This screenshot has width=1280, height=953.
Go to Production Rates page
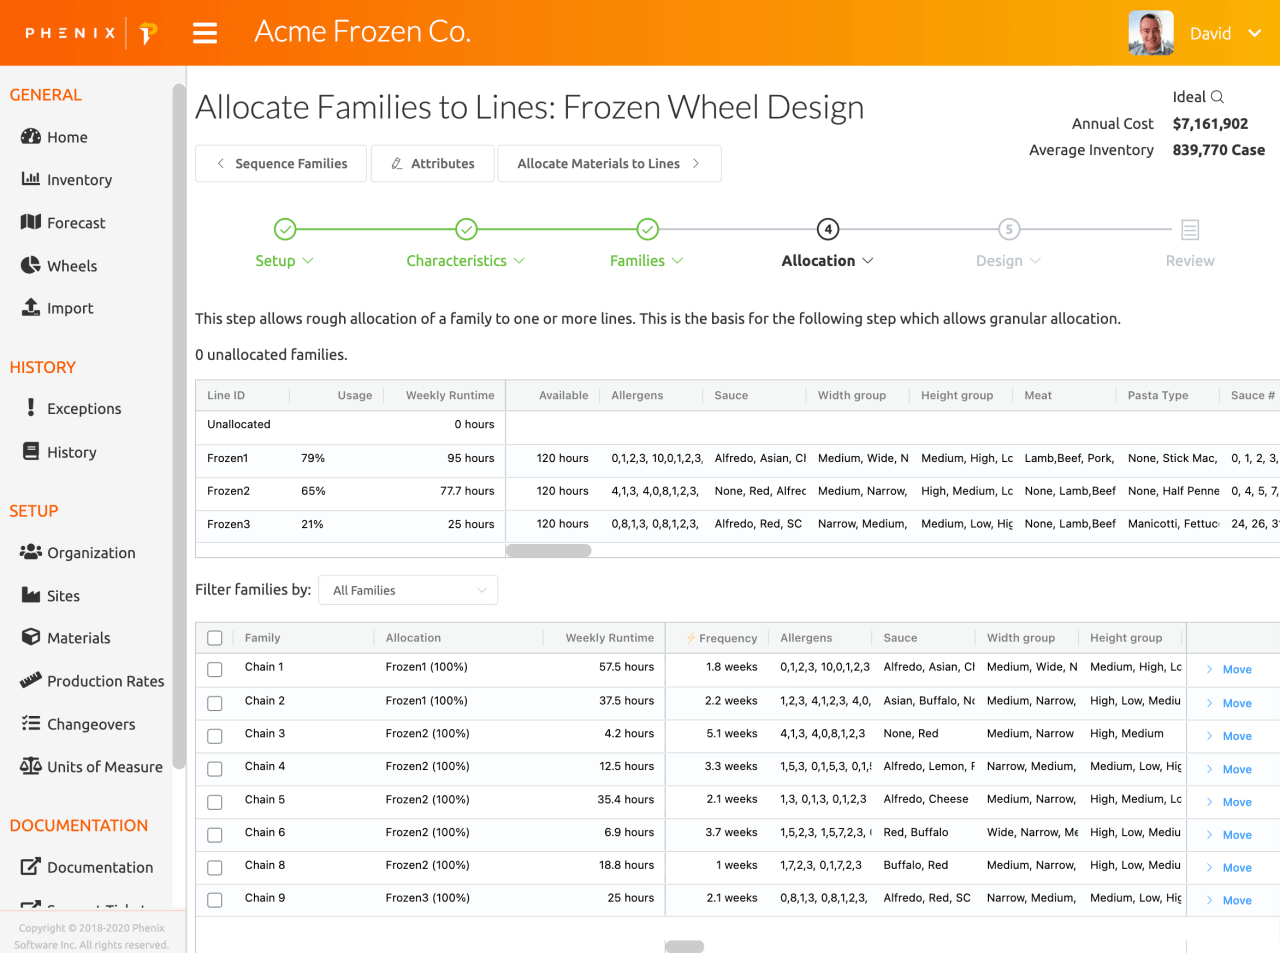[105, 681]
